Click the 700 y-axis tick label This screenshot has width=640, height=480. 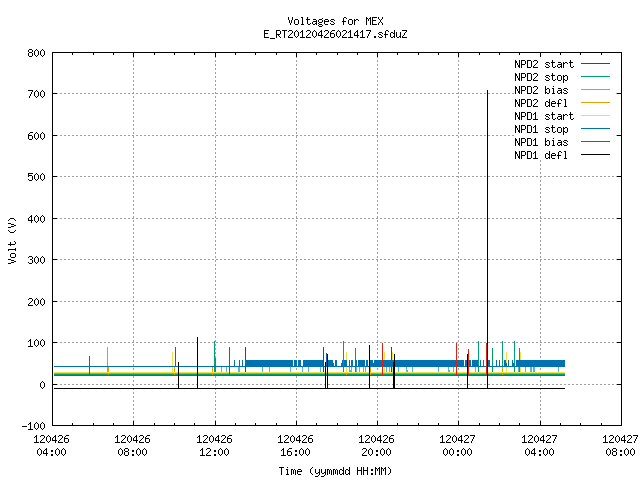coord(36,94)
